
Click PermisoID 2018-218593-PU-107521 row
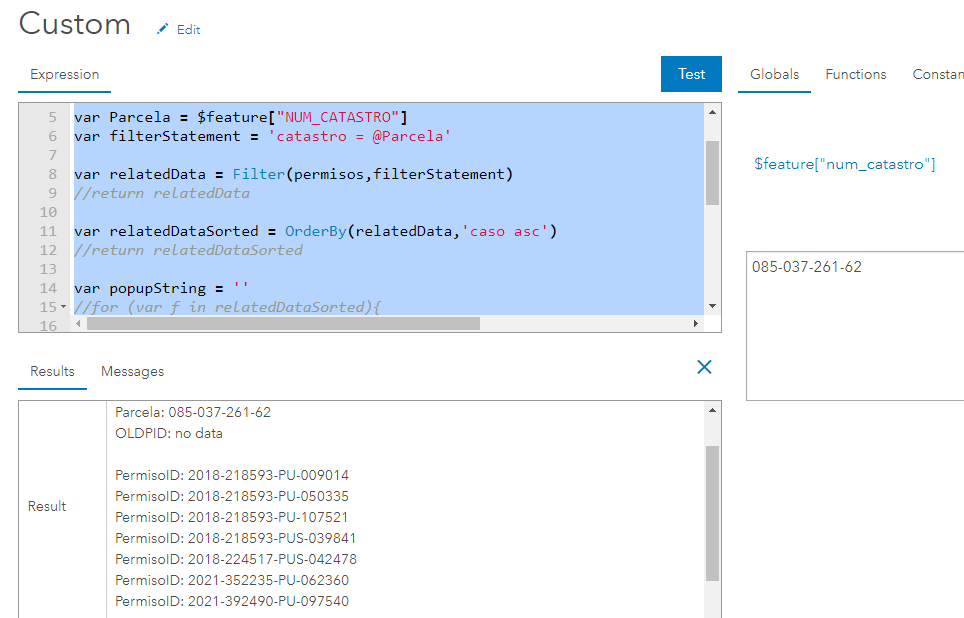tap(232, 517)
